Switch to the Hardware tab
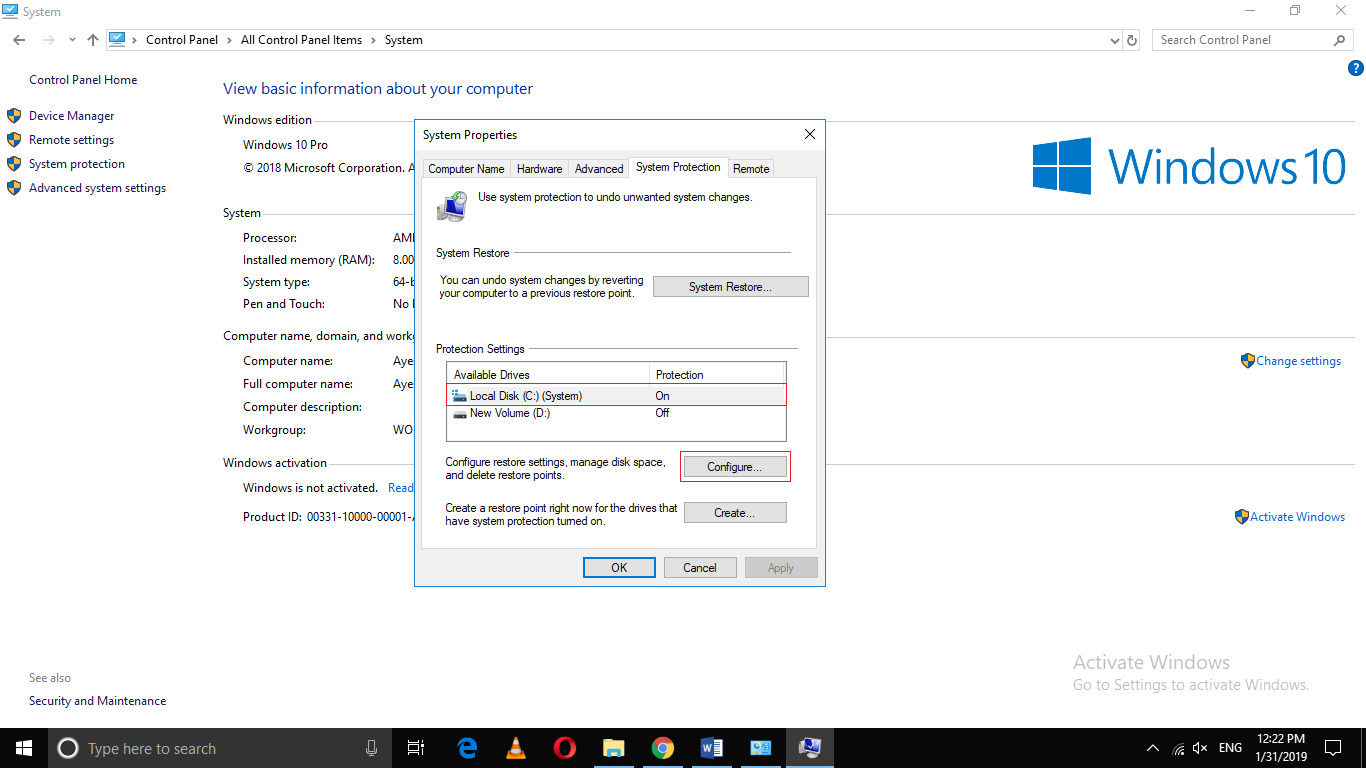 point(539,168)
